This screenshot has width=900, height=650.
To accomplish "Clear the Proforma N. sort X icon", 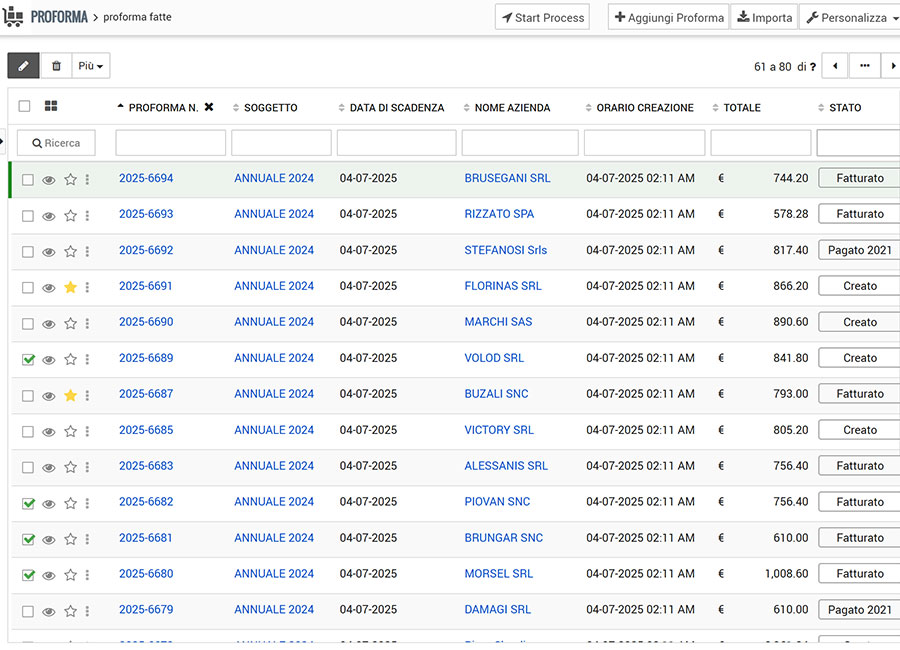I will tap(209, 107).
